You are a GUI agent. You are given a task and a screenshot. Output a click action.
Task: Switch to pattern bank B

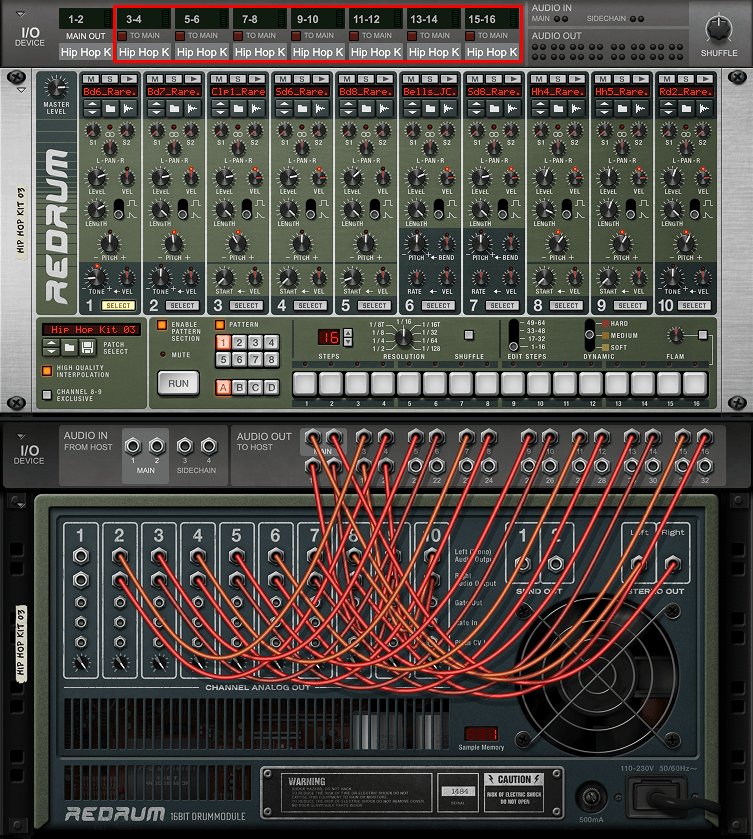coord(239,387)
